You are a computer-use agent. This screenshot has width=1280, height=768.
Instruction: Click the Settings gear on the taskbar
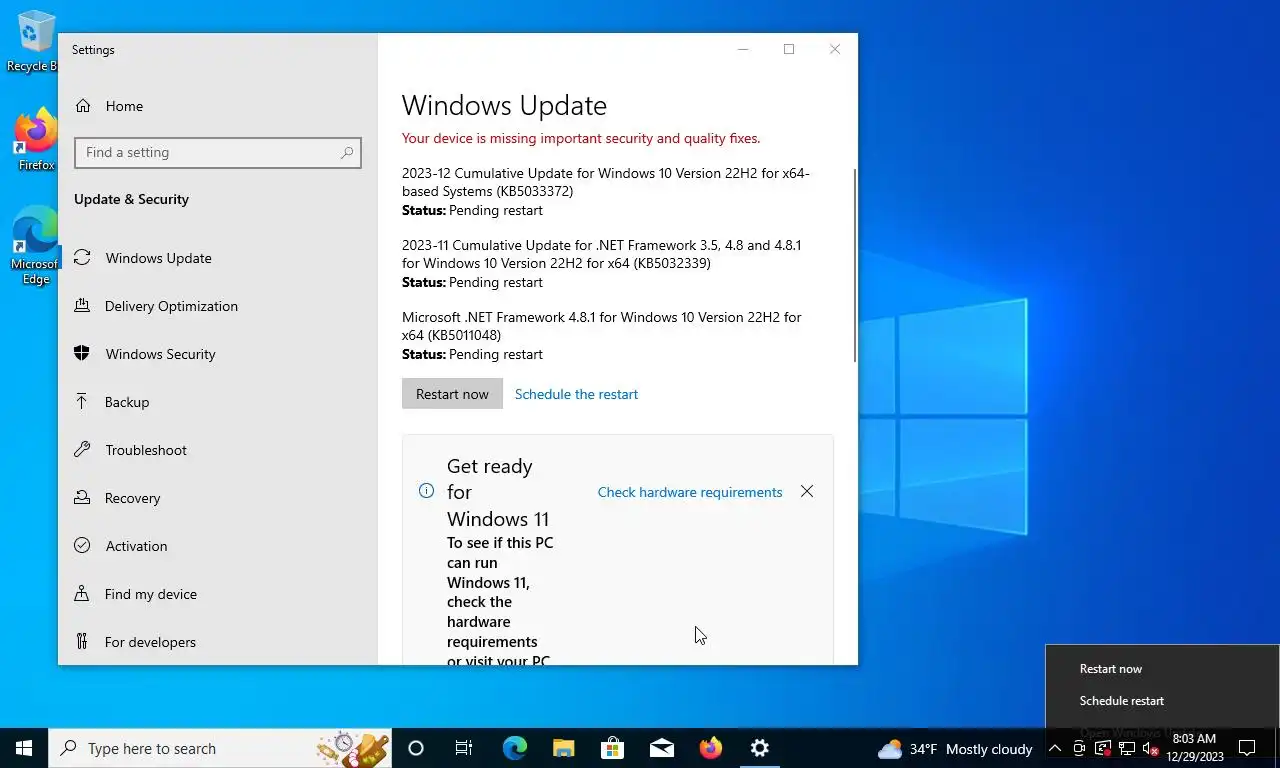coord(760,748)
